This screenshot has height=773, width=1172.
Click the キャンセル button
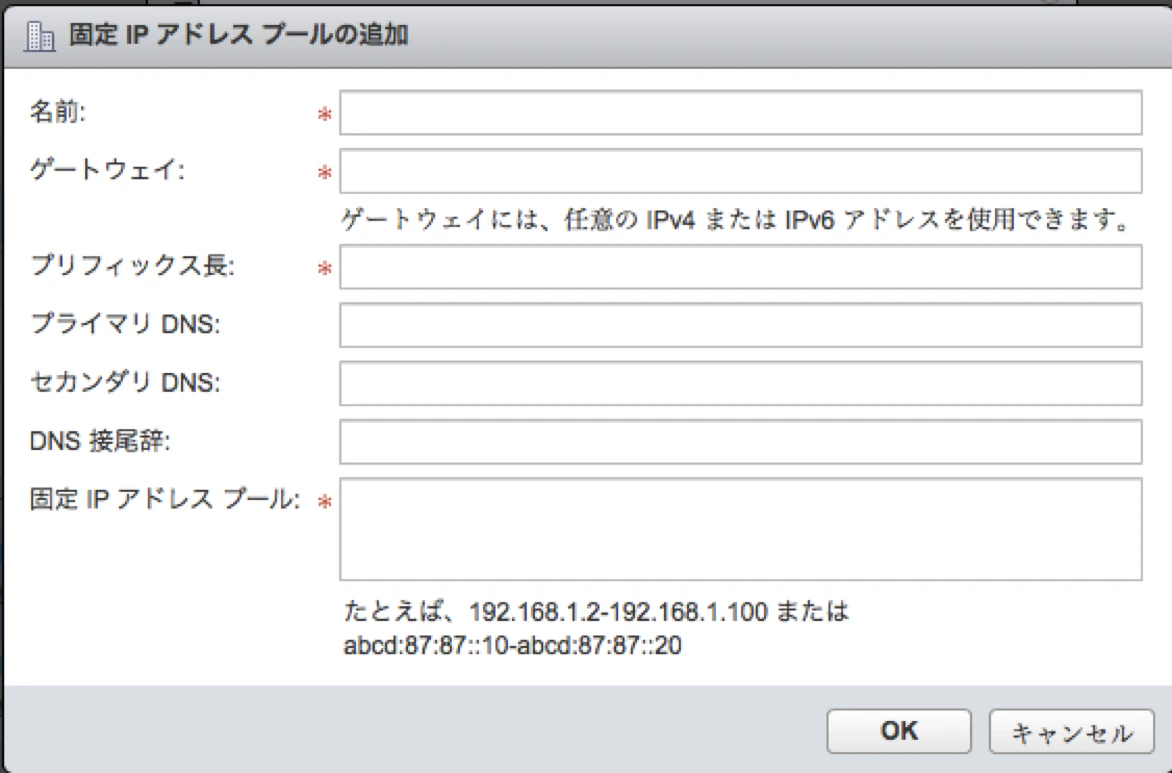[x=1072, y=731]
